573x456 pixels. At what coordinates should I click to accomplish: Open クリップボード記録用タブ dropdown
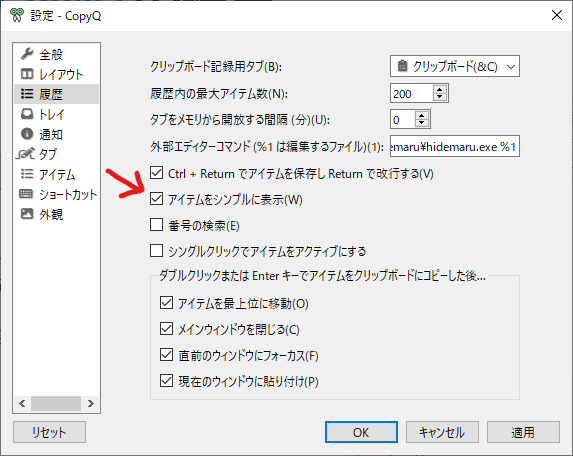[455, 66]
